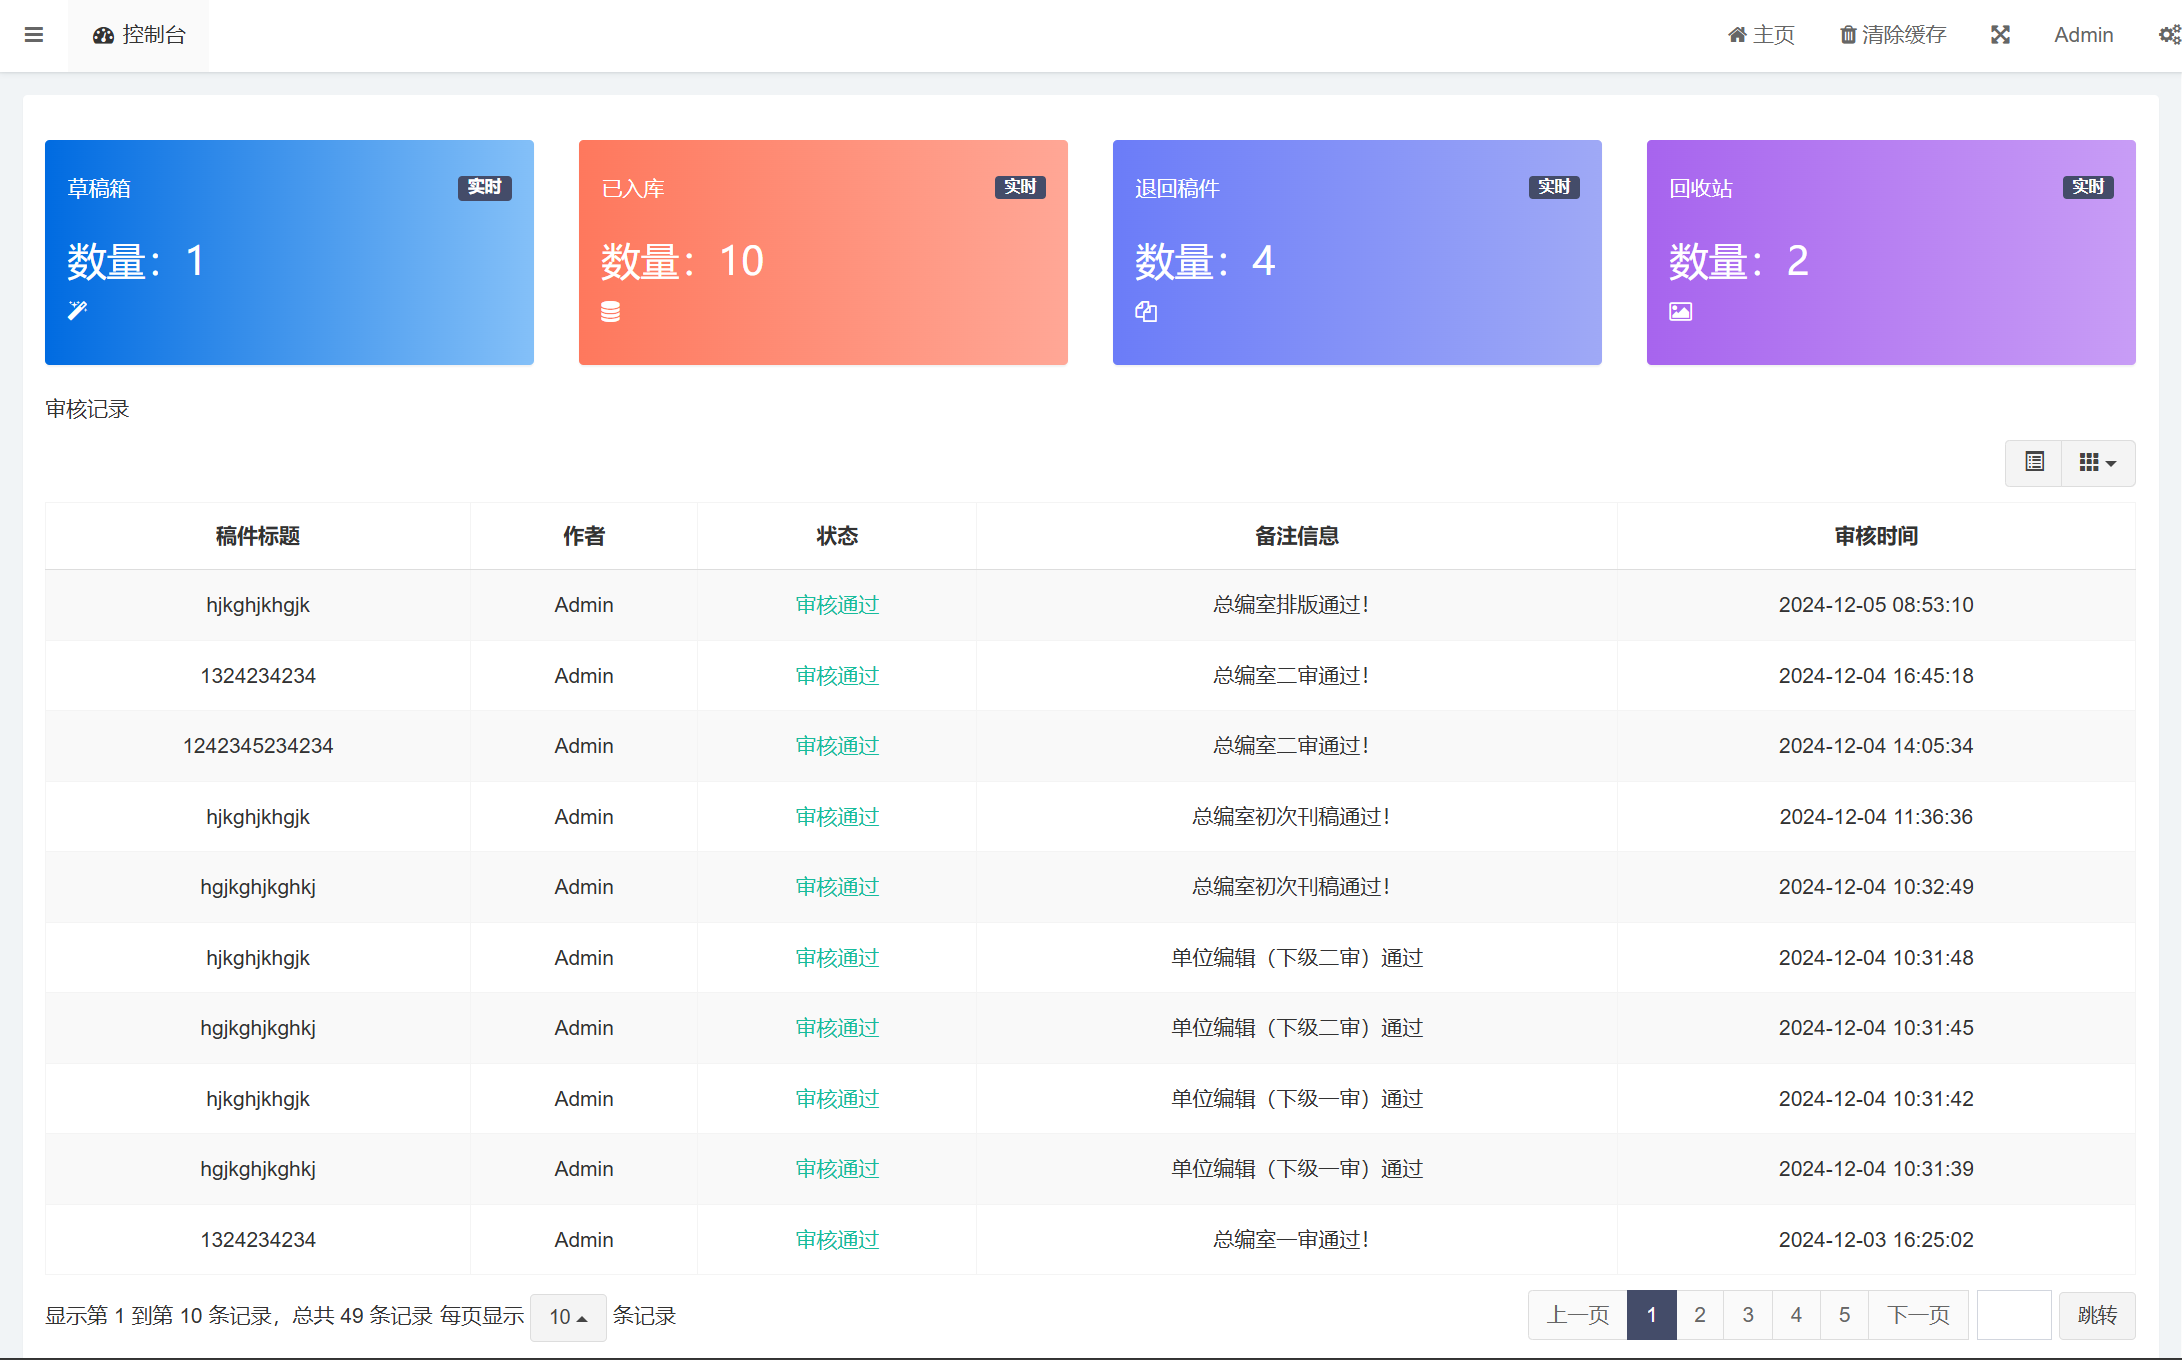The width and height of the screenshot is (2182, 1360).
Task: Click 审核通过 status for 1242345234234 row
Action: click(837, 746)
